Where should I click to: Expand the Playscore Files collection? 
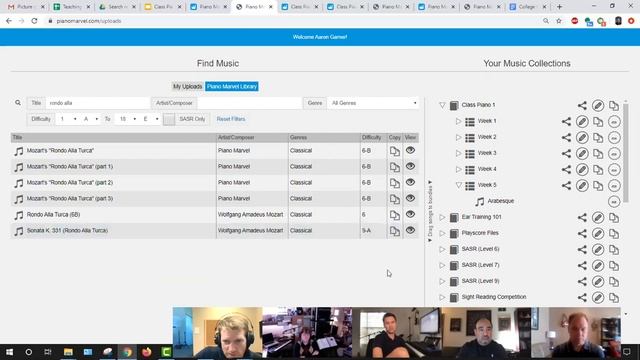[x=442, y=233]
